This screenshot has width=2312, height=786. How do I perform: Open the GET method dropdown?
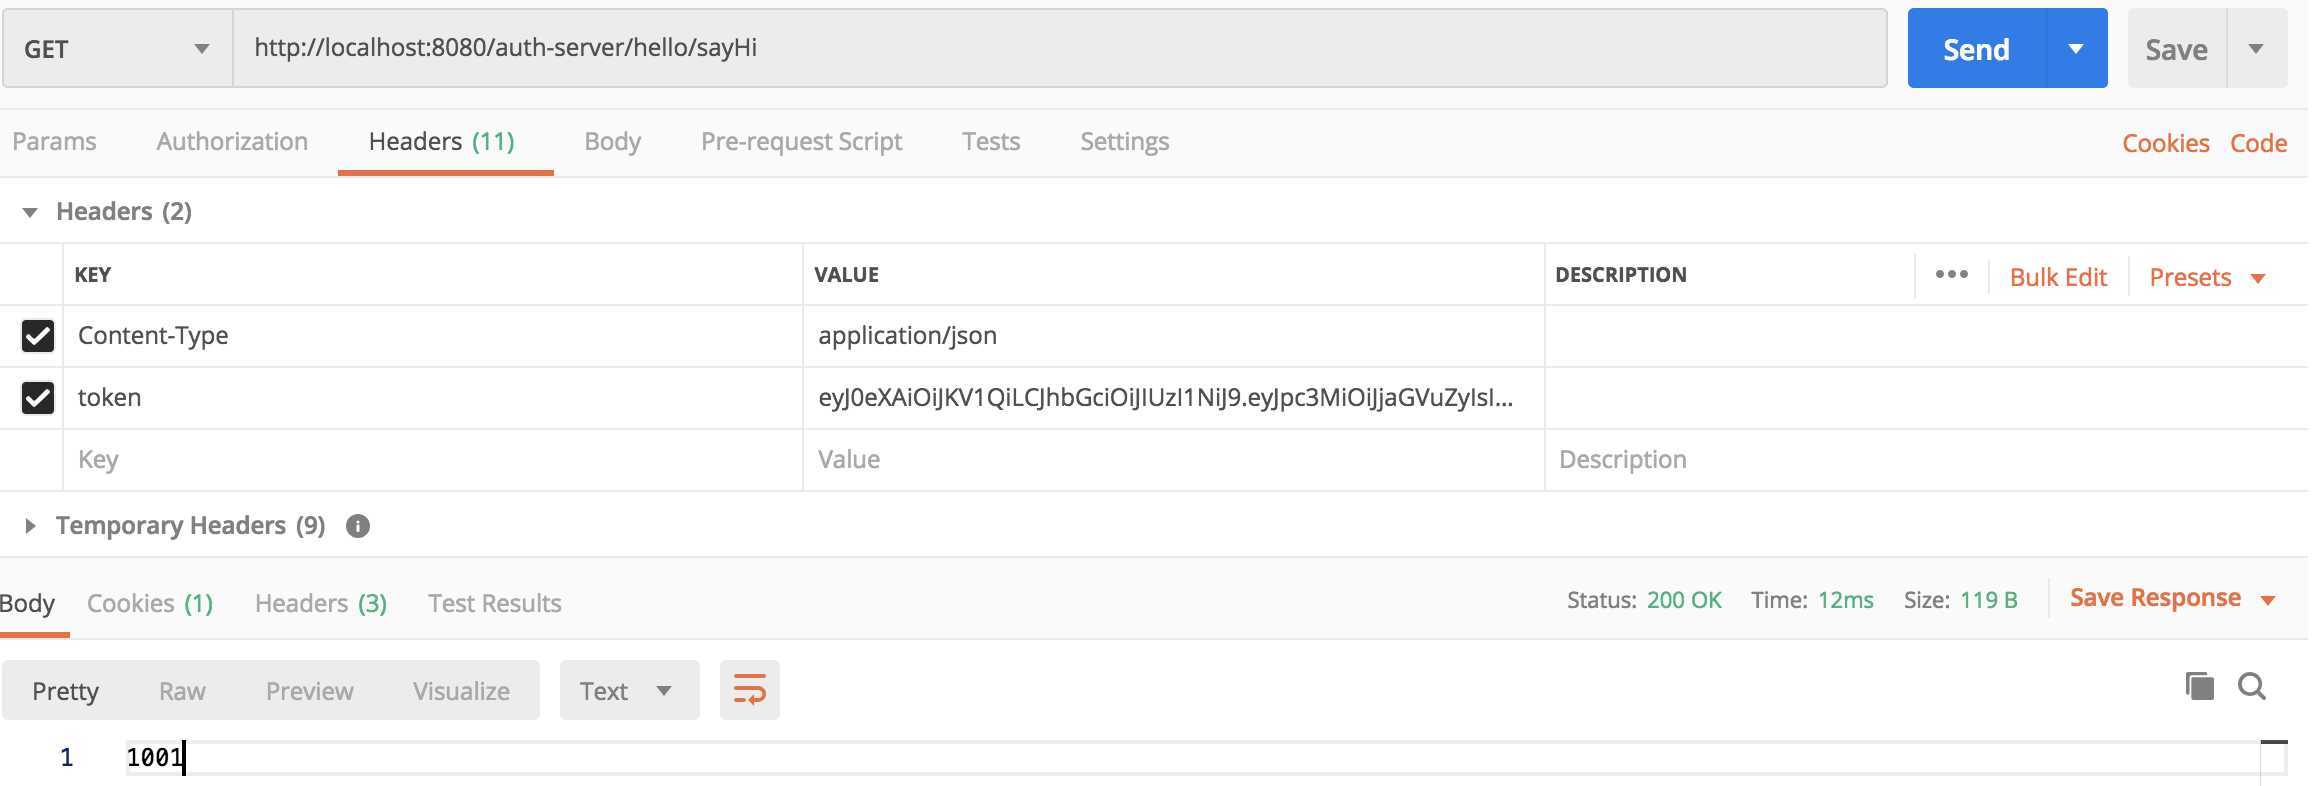117,49
